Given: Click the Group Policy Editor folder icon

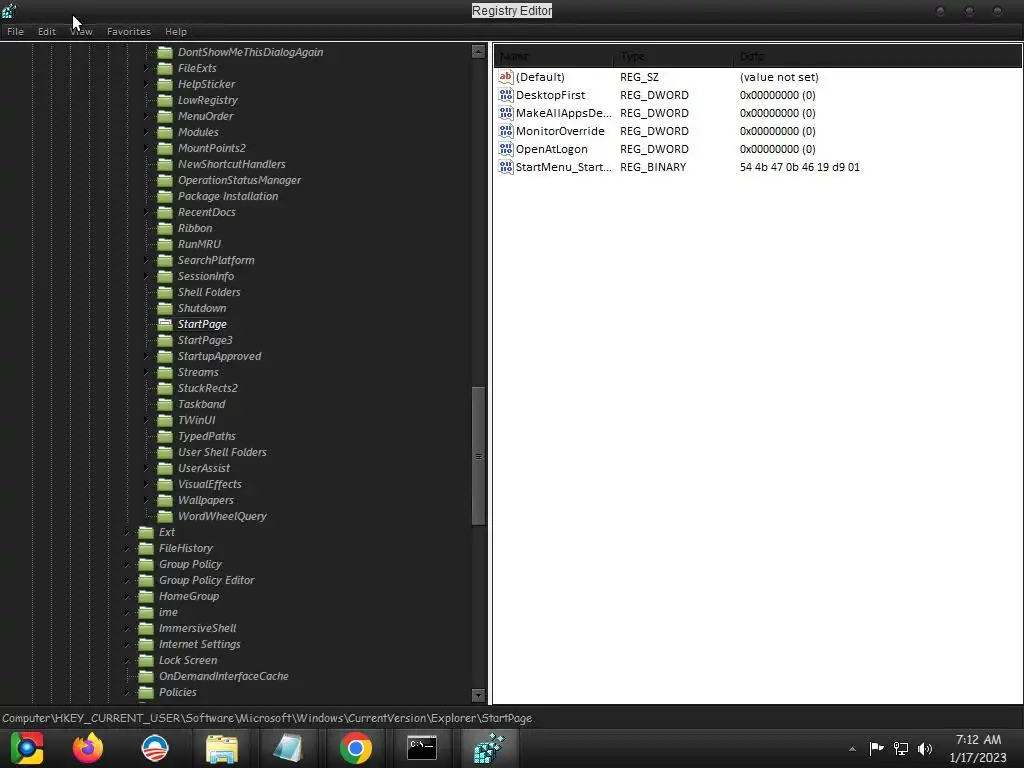Looking at the screenshot, I should tap(146, 580).
